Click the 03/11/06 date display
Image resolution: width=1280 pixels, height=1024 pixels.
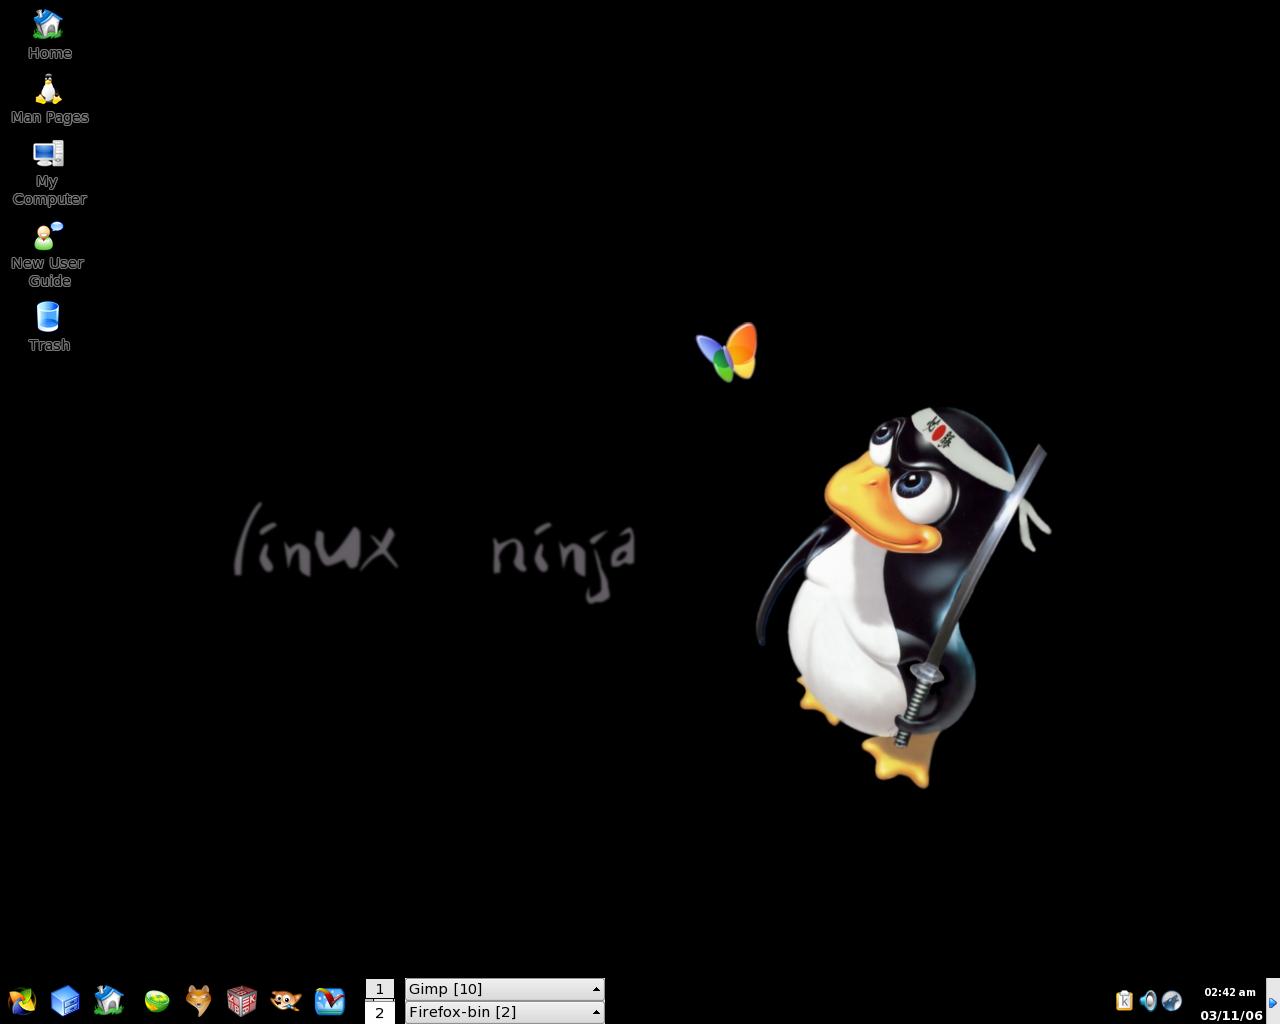click(1231, 1015)
